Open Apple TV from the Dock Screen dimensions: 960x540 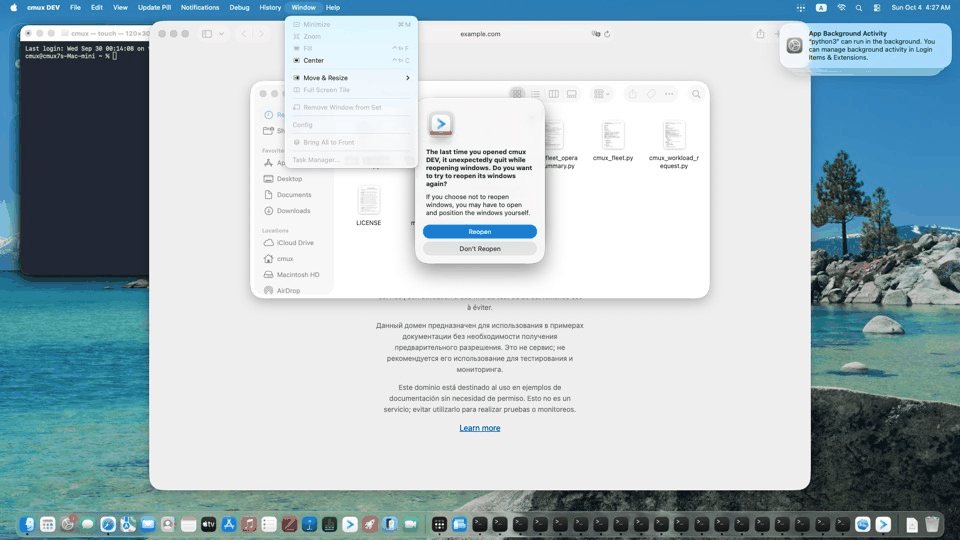pyautogui.click(x=209, y=524)
